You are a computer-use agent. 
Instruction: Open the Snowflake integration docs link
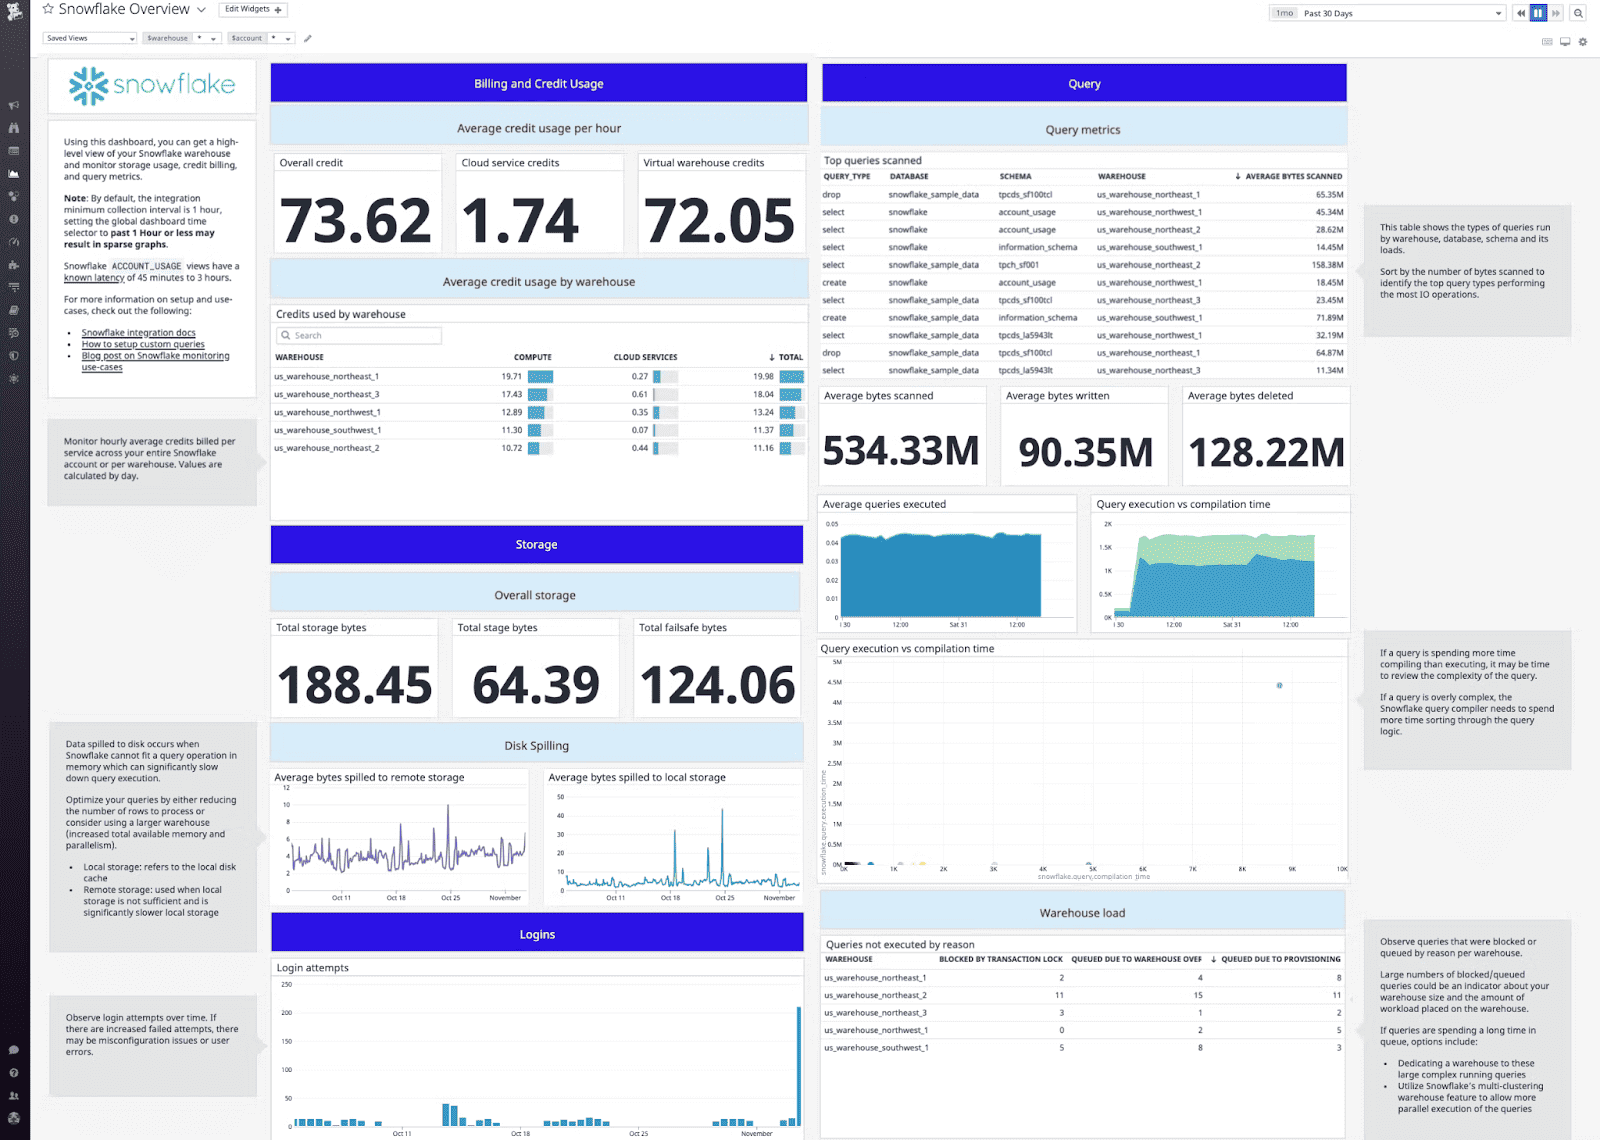(138, 333)
